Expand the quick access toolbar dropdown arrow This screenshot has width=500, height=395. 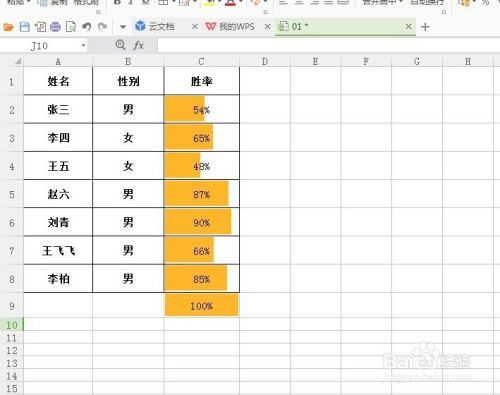click(x=123, y=27)
